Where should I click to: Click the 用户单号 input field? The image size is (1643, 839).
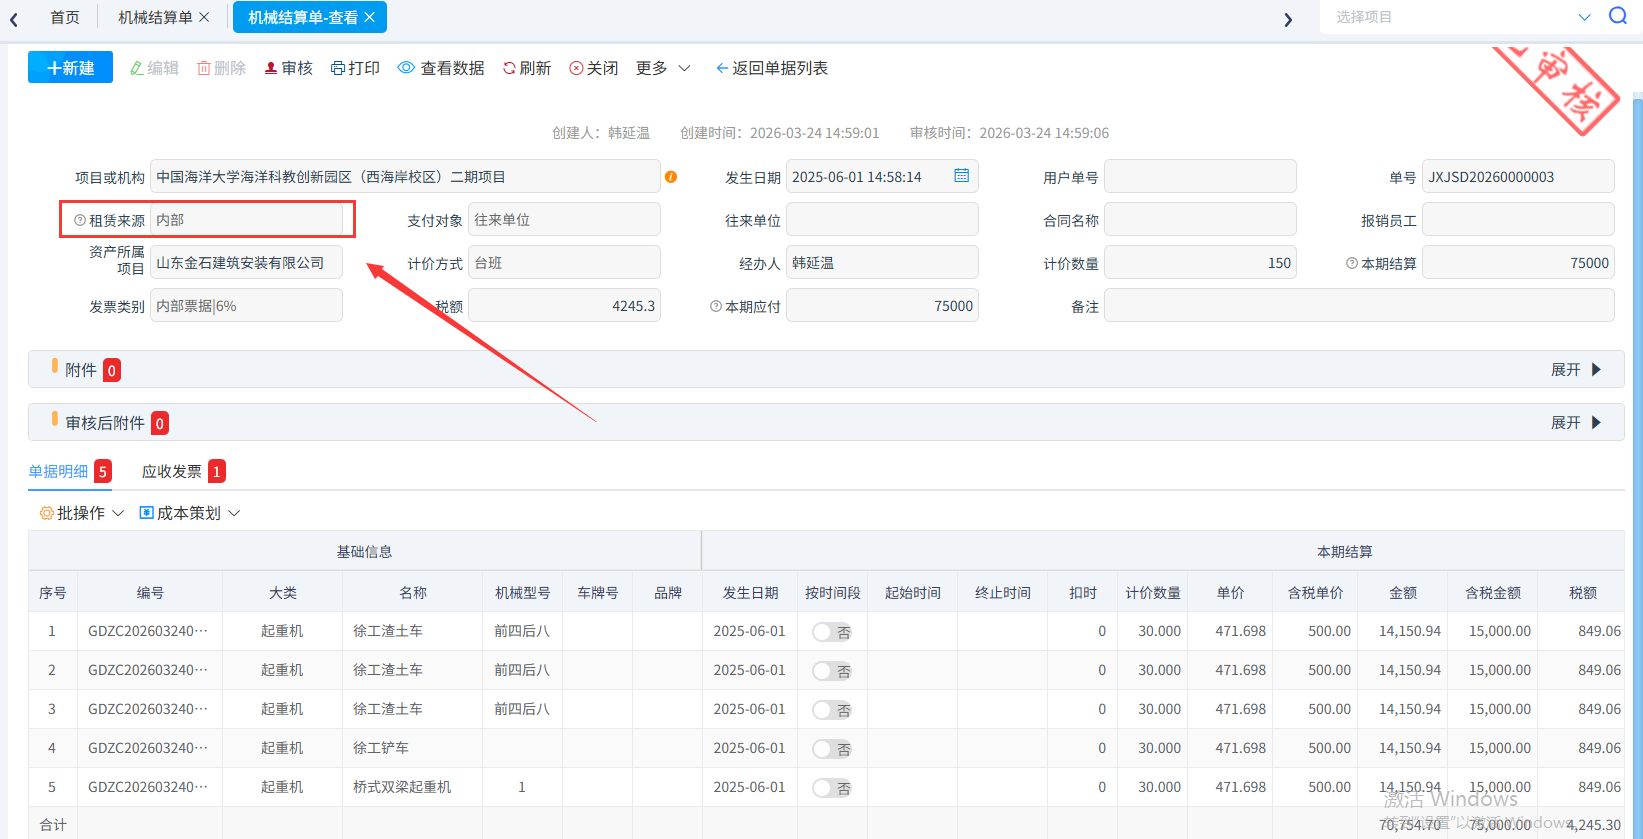coord(1200,177)
